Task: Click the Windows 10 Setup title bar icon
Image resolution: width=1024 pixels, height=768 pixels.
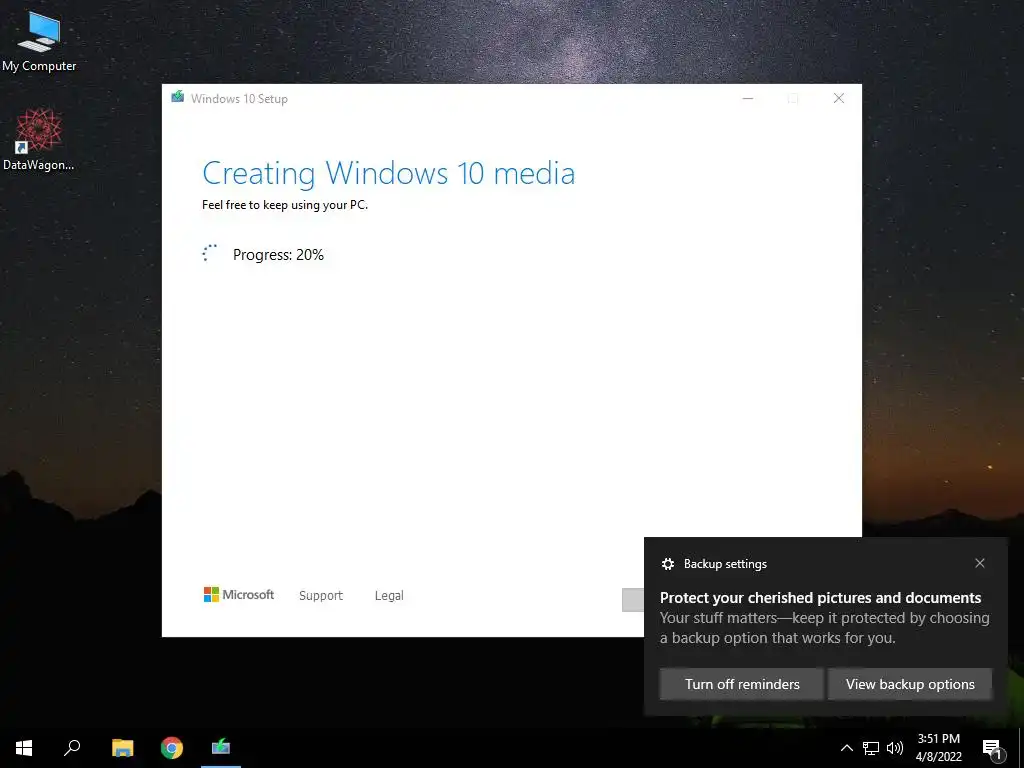Action: [178, 97]
